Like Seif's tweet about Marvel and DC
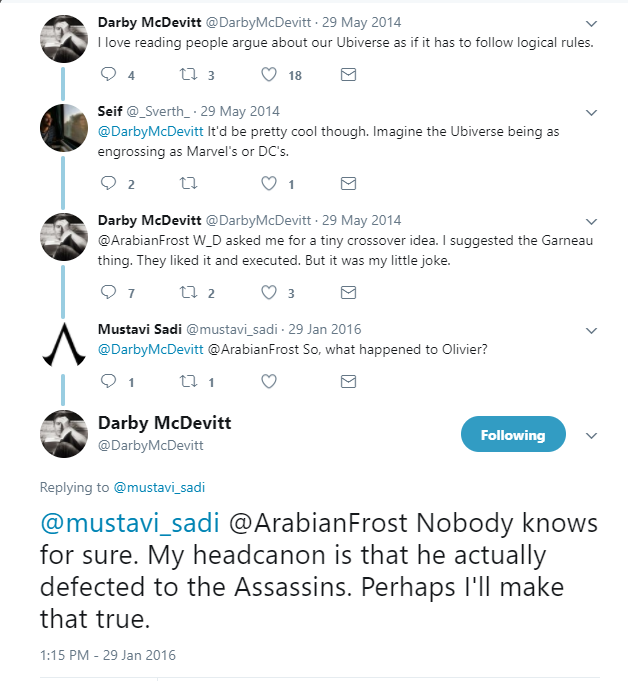Viewport: 628px width, 681px height. click(268, 184)
